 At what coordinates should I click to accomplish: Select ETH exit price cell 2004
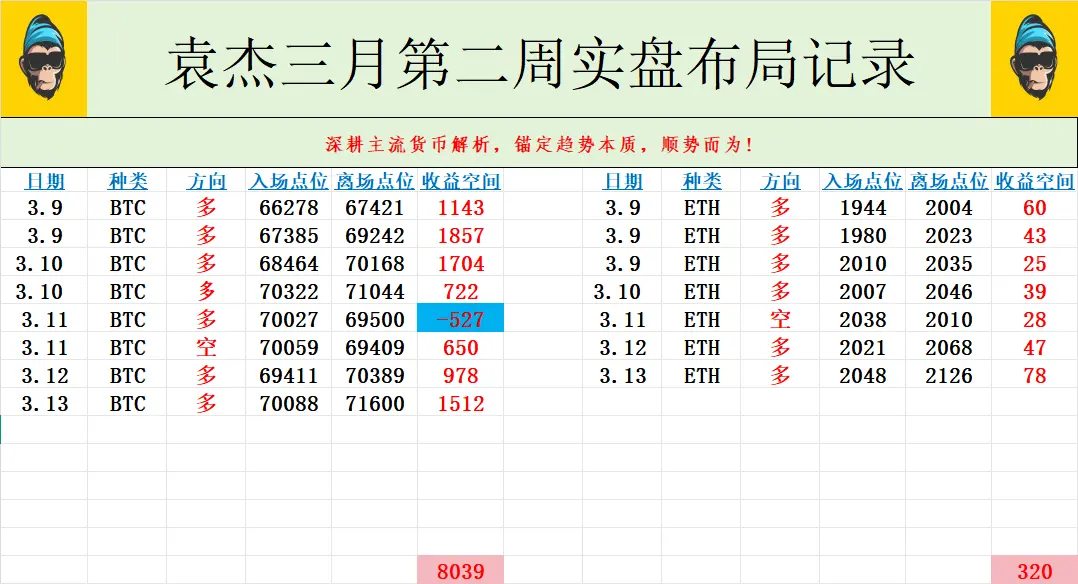pos(949,208)
